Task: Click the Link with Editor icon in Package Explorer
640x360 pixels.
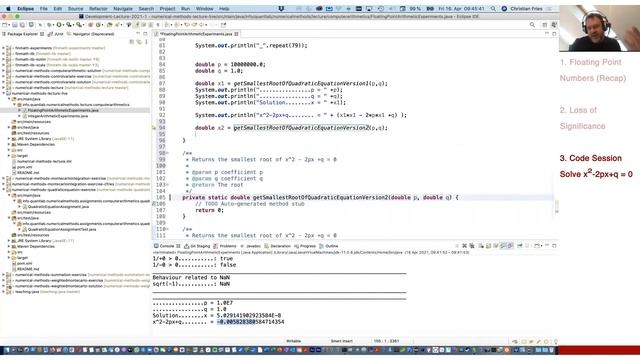Action: pos(139,42)
